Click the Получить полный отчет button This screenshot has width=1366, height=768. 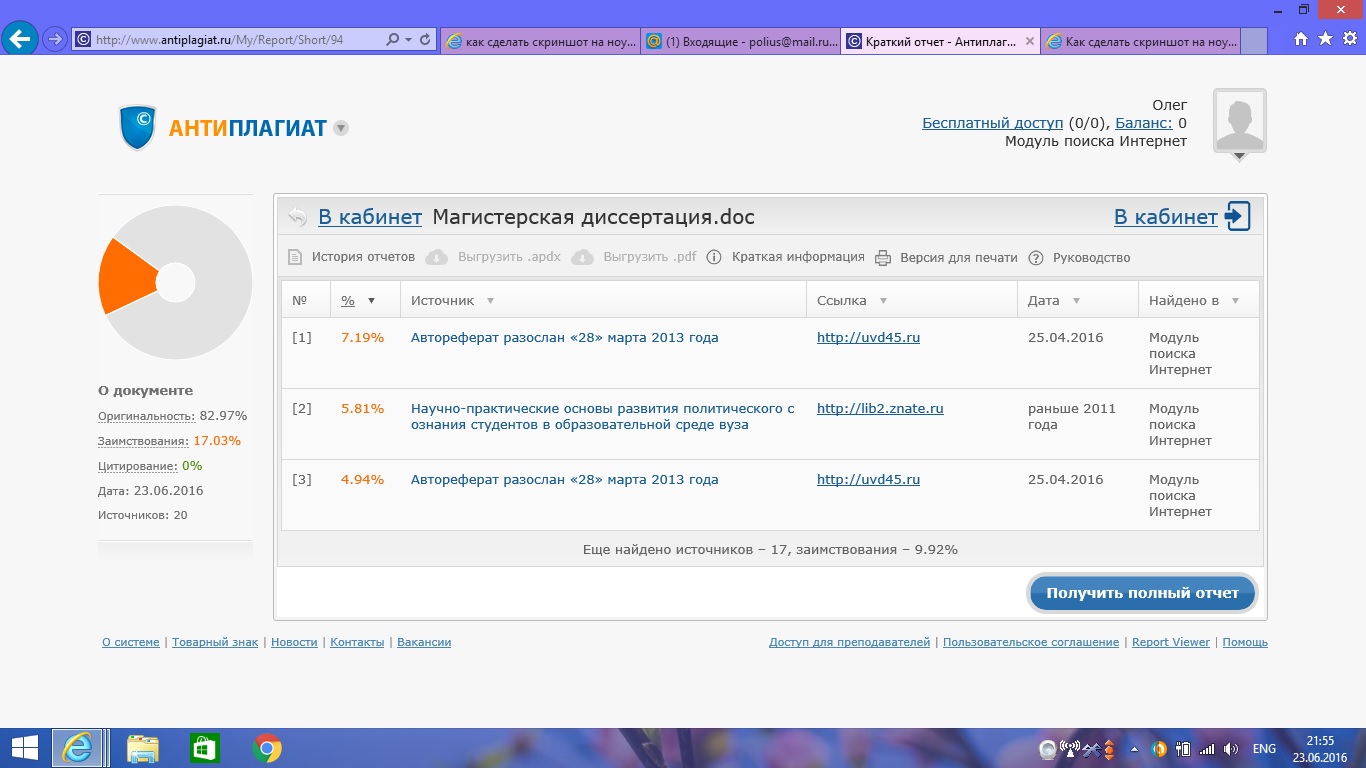[x=1142, y=593]
